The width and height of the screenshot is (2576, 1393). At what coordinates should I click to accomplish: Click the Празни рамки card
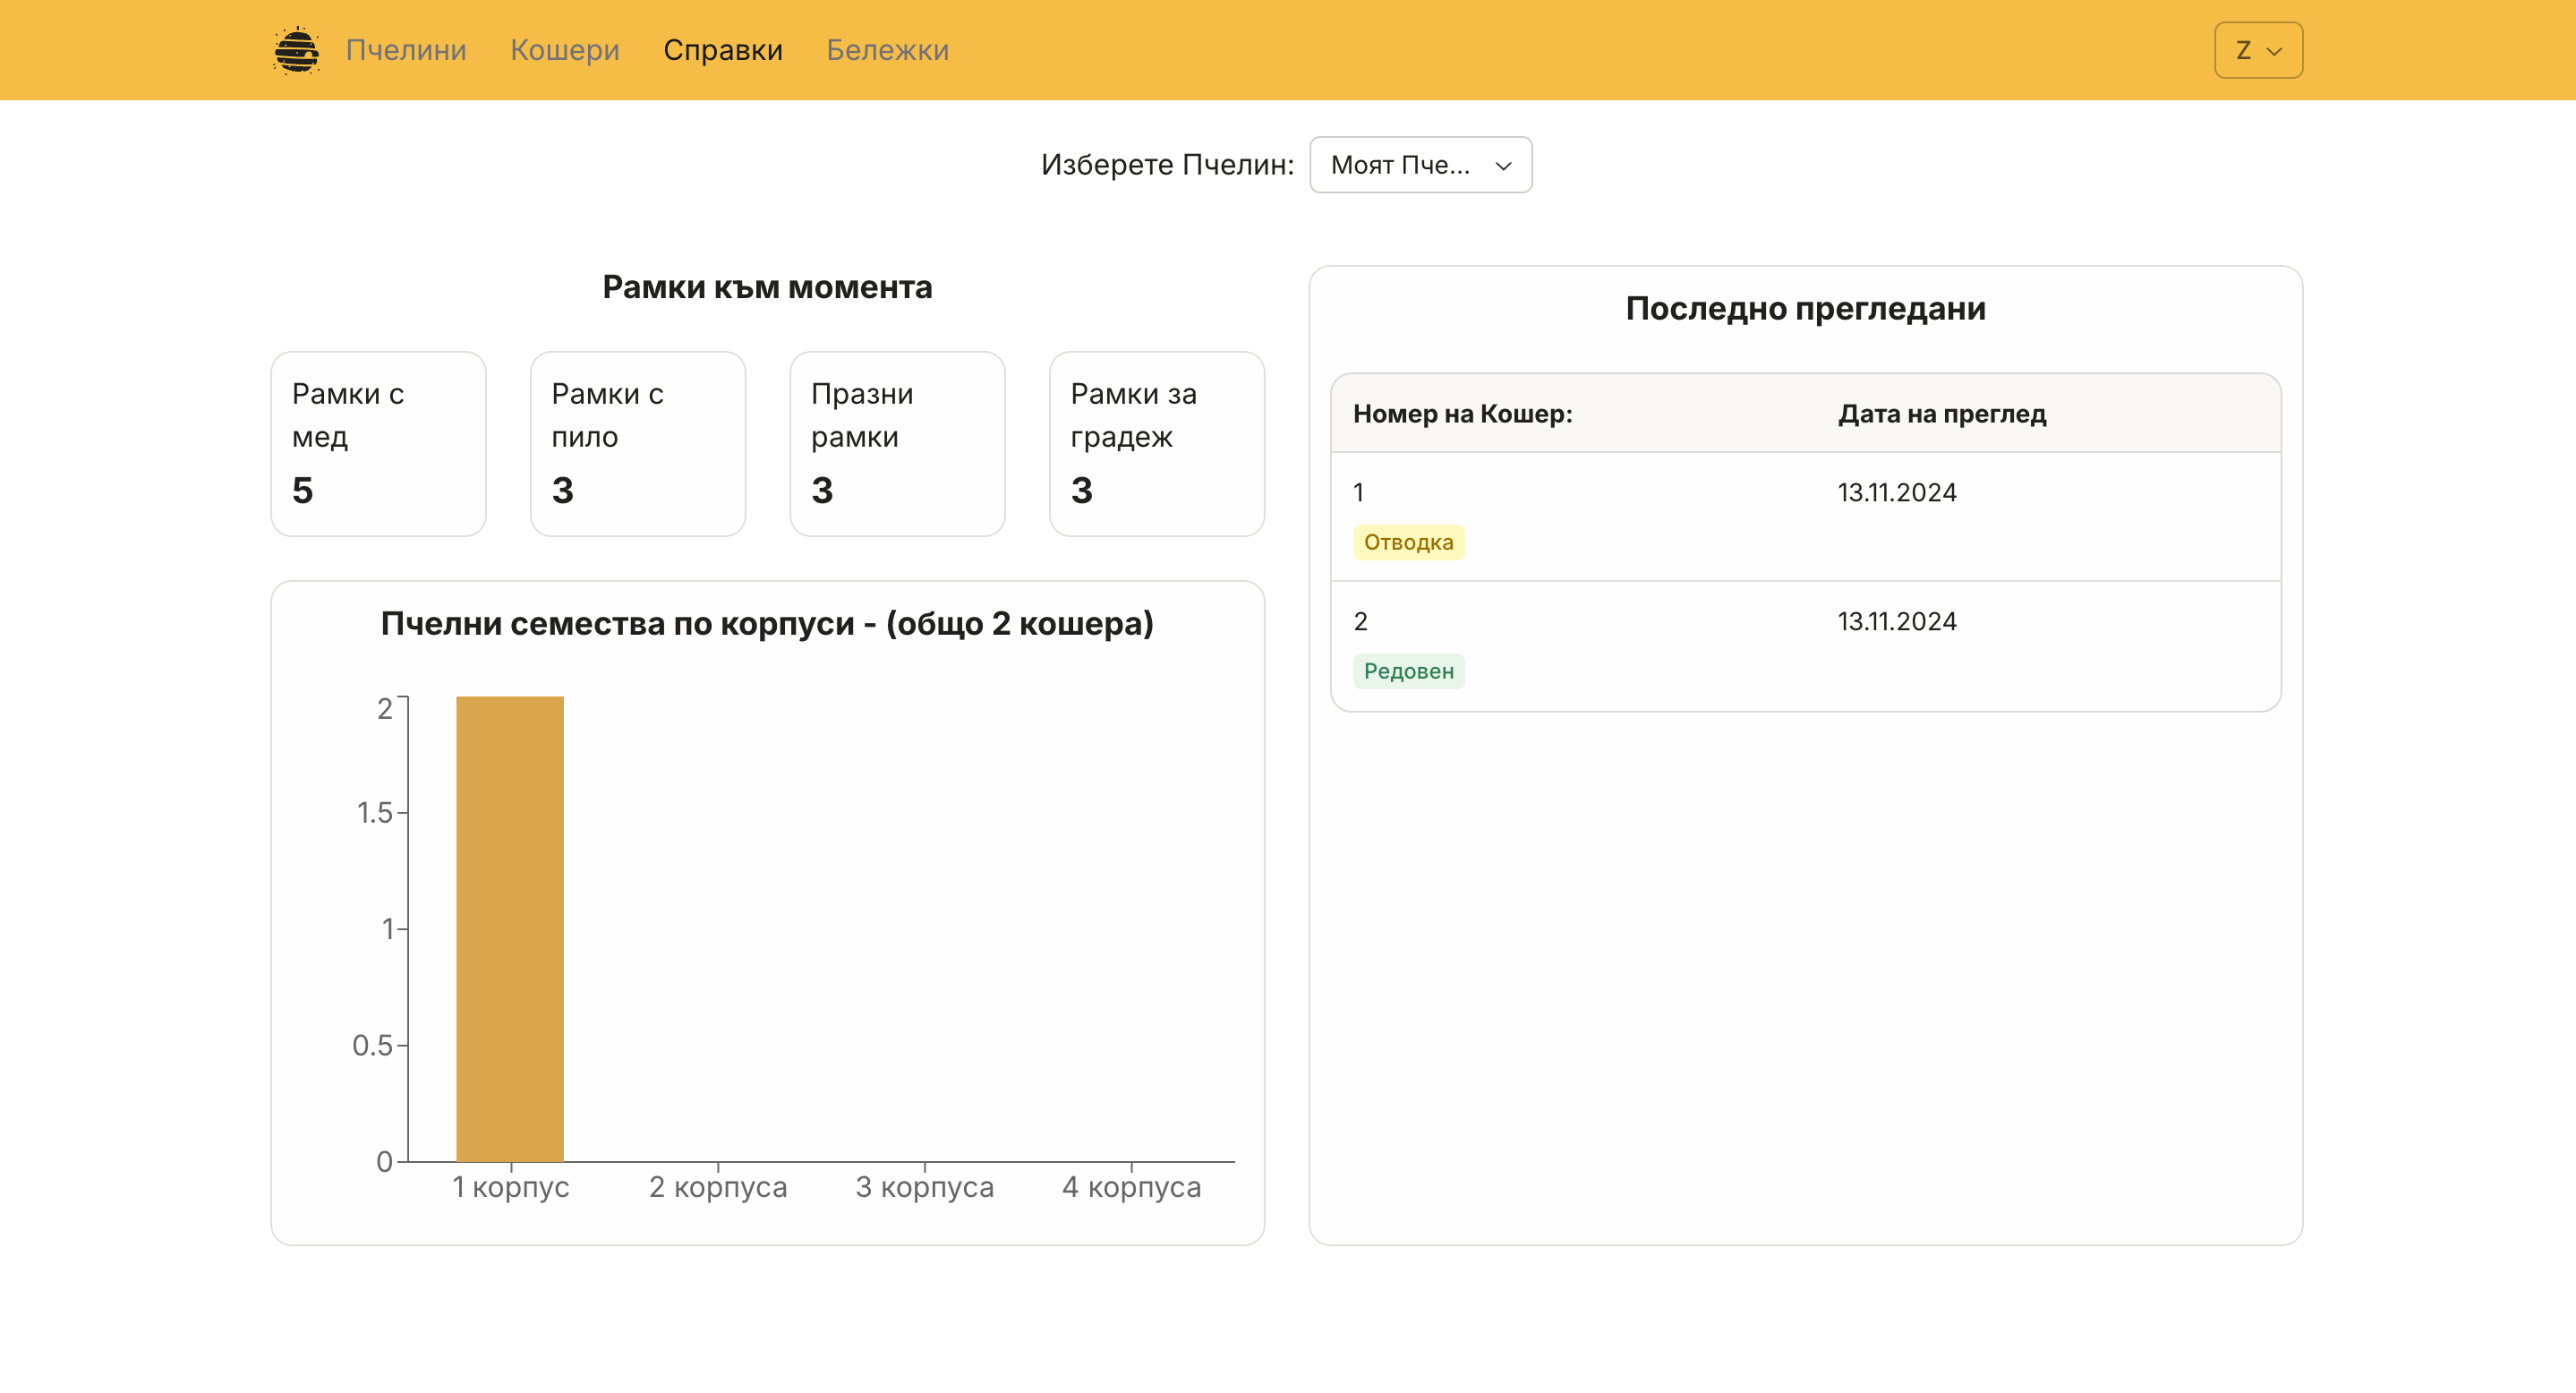897,443
